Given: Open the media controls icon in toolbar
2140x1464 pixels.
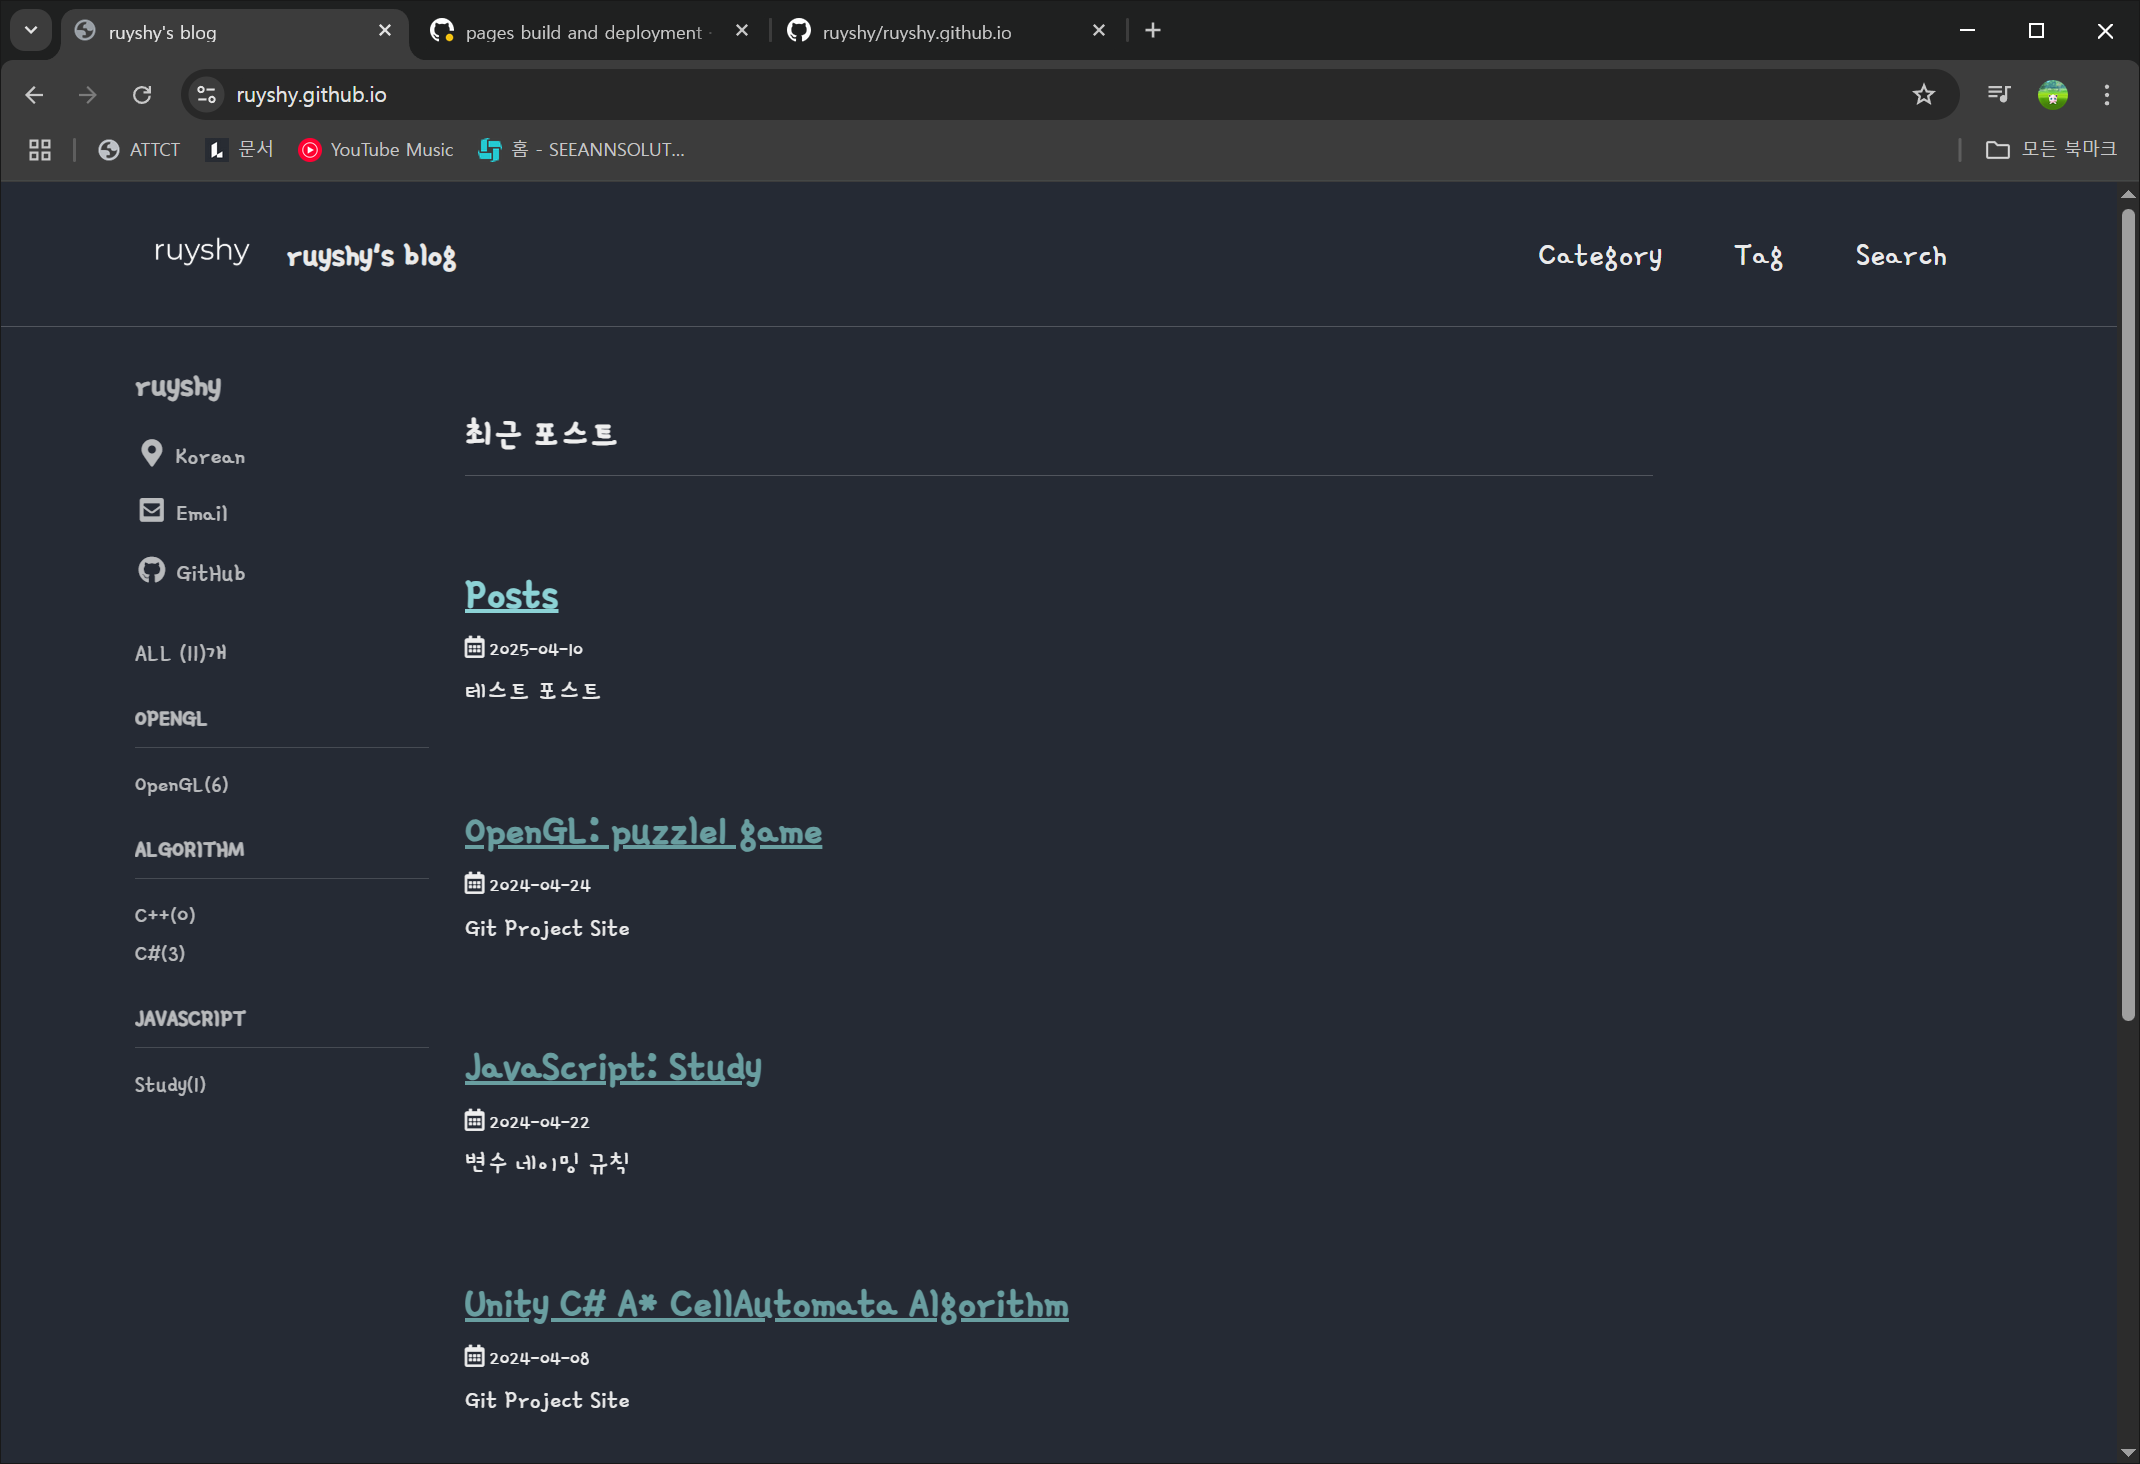Looking at the screenshot, I should (x=1998, y=94).
